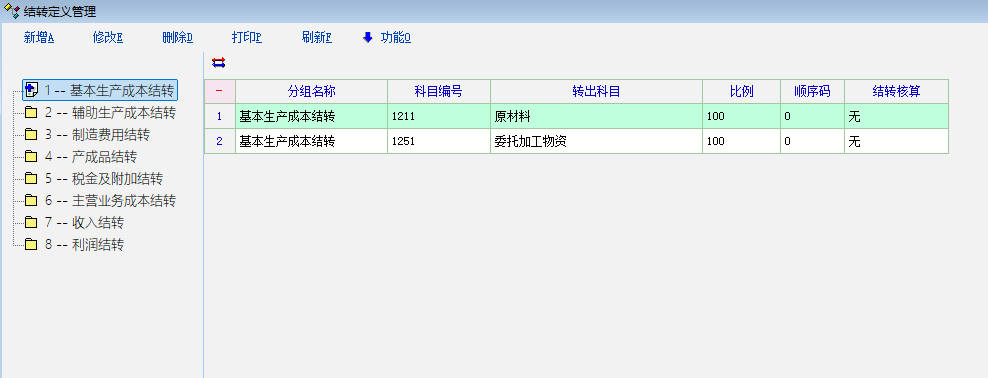Click the open document icon of node 1
The height and width of the screenshot is (378, 988).
[32, 90]
